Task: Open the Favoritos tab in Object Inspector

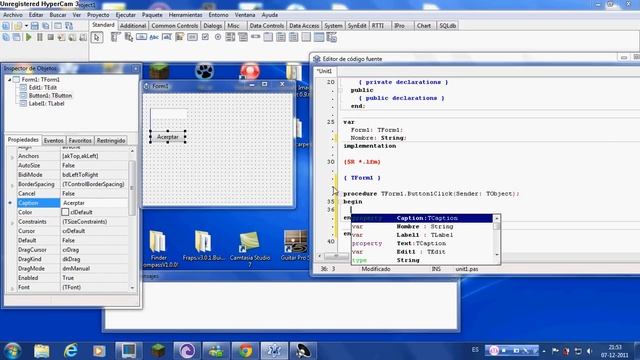Action: click(80, 140)
